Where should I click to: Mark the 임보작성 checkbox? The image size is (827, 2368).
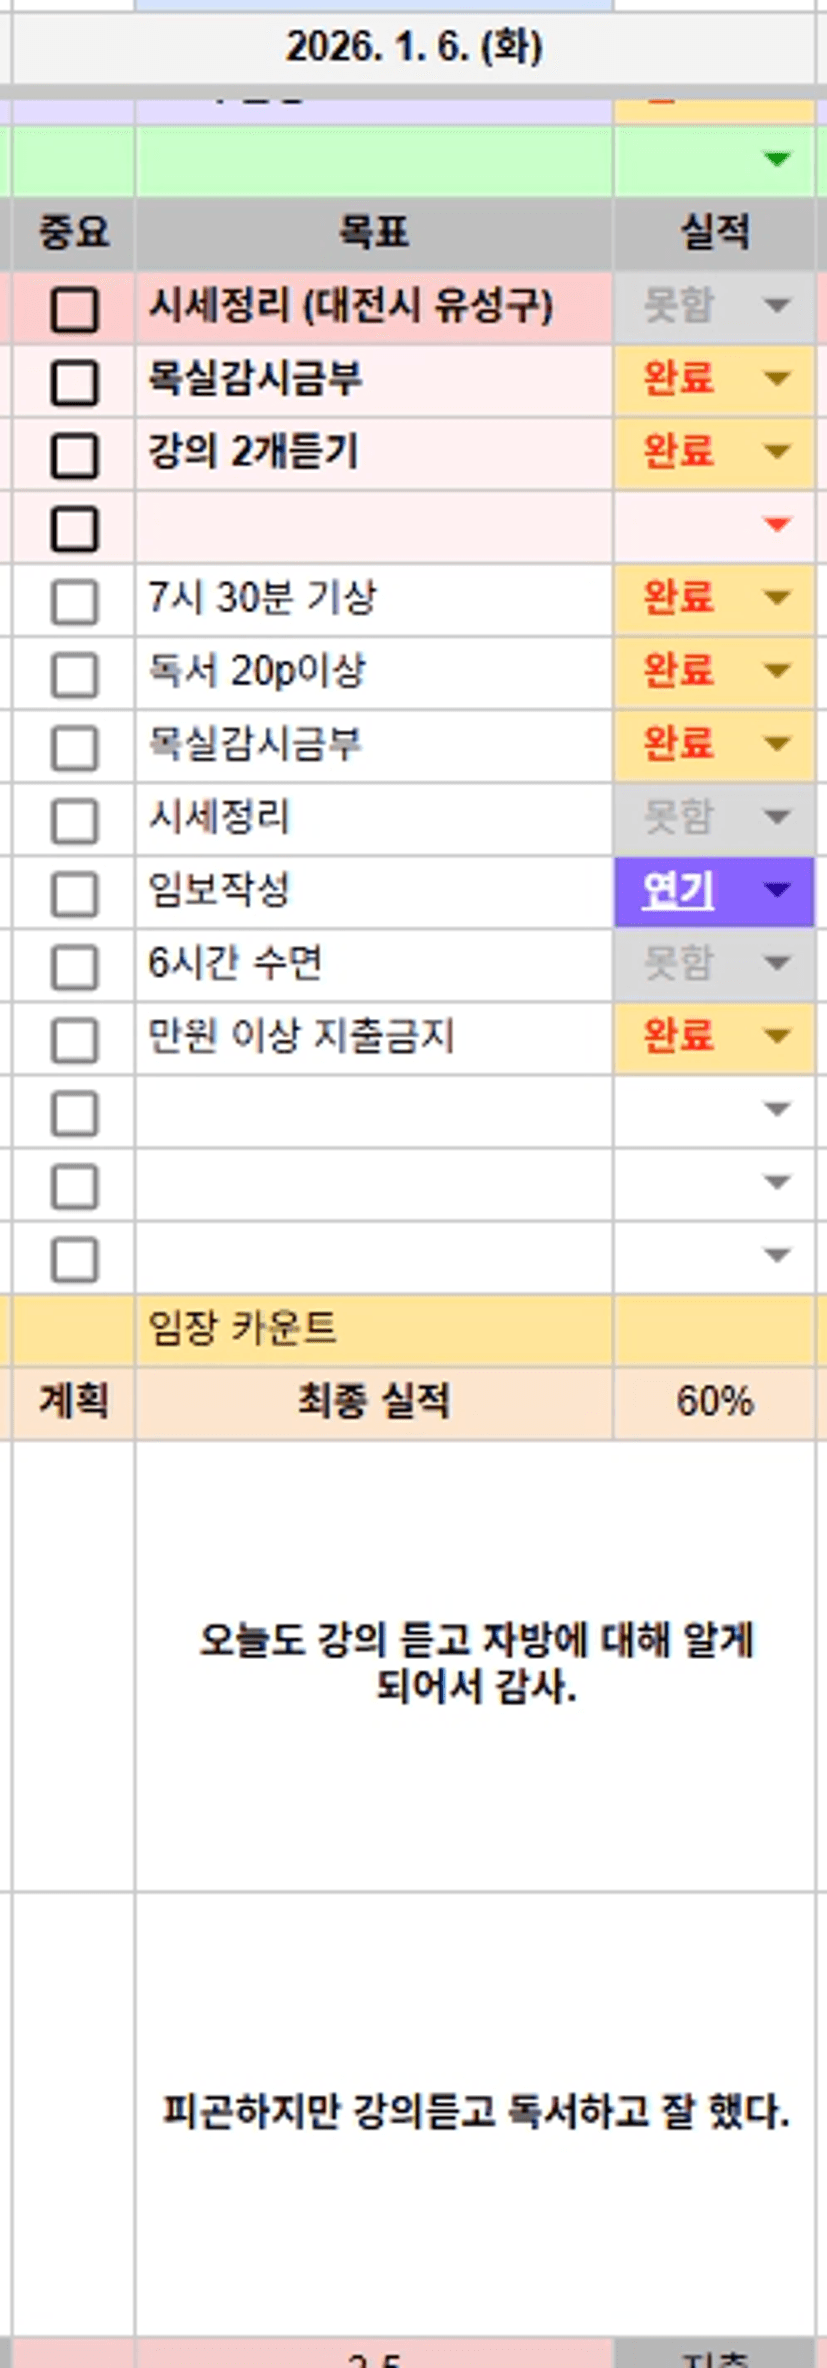pyautogui.click(x=74, y=894)
